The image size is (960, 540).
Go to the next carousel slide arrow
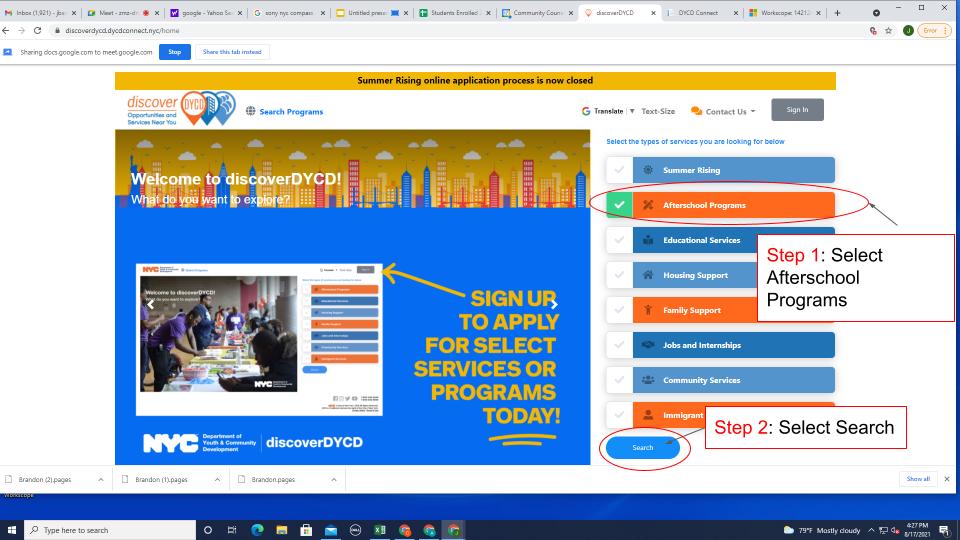(x=554, y=304)
